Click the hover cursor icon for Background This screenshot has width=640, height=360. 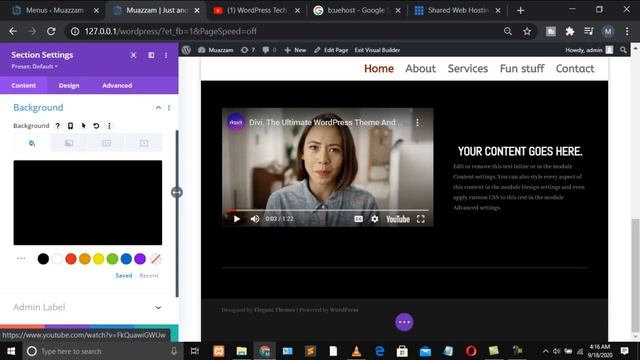[84, 126]
